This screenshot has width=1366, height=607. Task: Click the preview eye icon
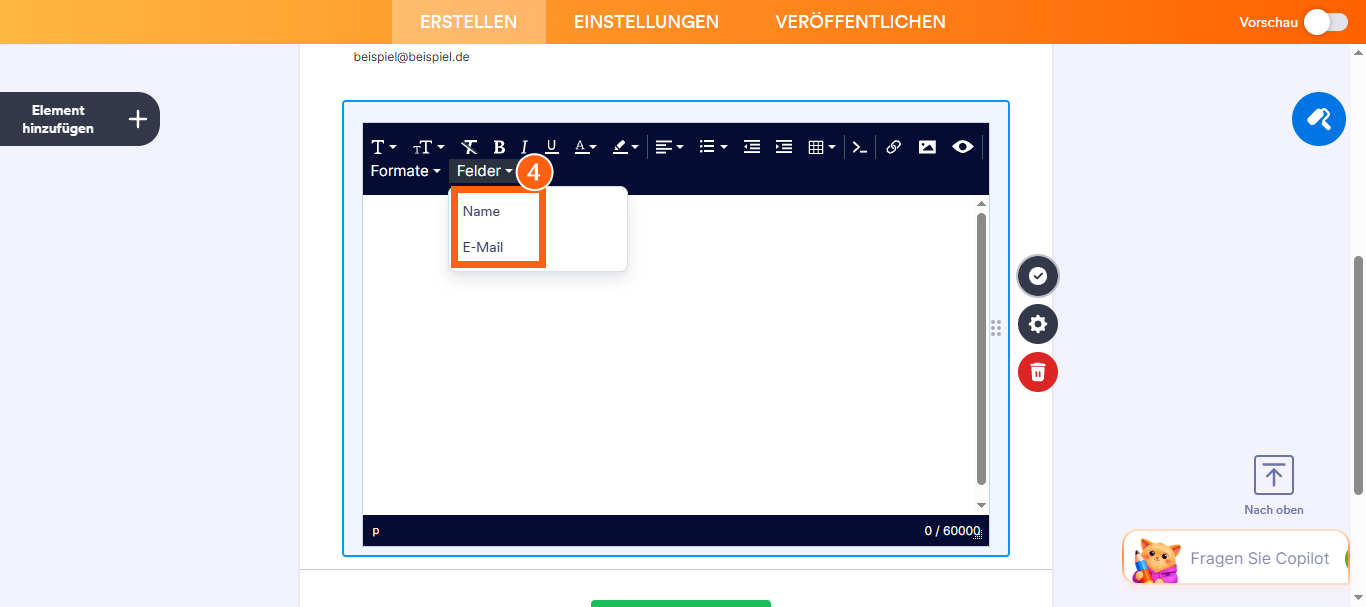pos(962,147)
